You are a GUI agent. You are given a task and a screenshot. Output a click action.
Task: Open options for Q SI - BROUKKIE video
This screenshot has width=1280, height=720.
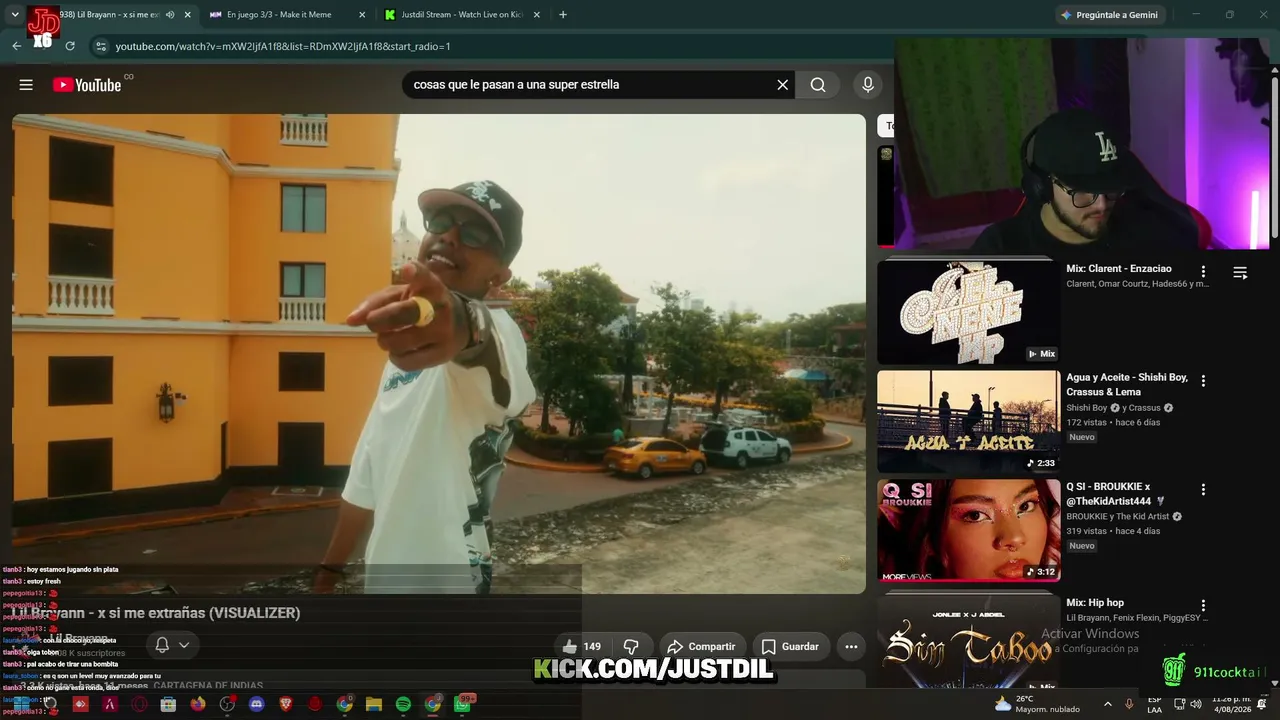point(1203,490)
